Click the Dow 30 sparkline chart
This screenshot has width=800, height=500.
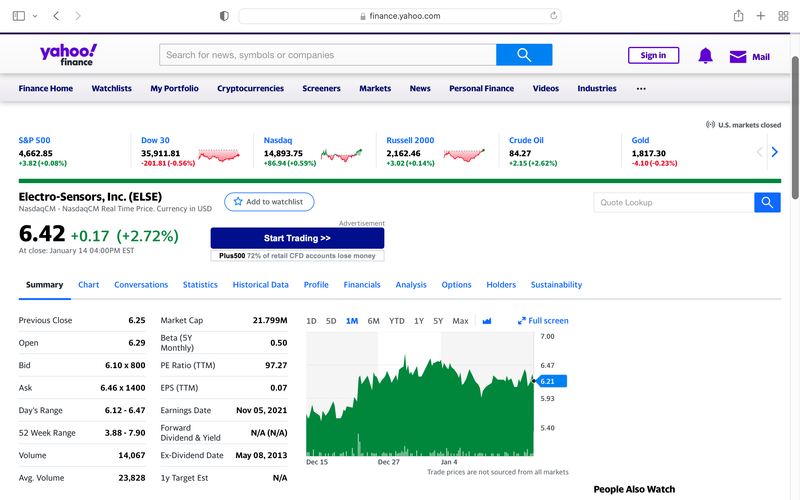[219, 155]
